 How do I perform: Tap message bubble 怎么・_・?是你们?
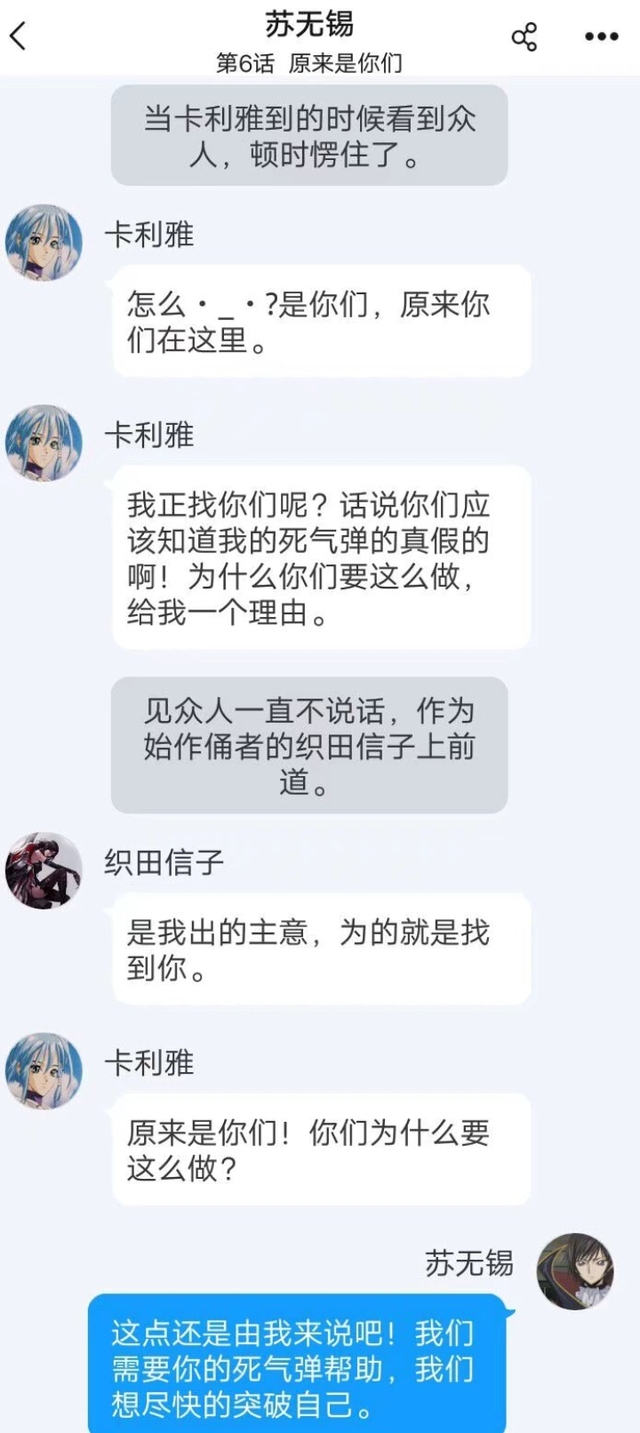[x=321, y=321]
